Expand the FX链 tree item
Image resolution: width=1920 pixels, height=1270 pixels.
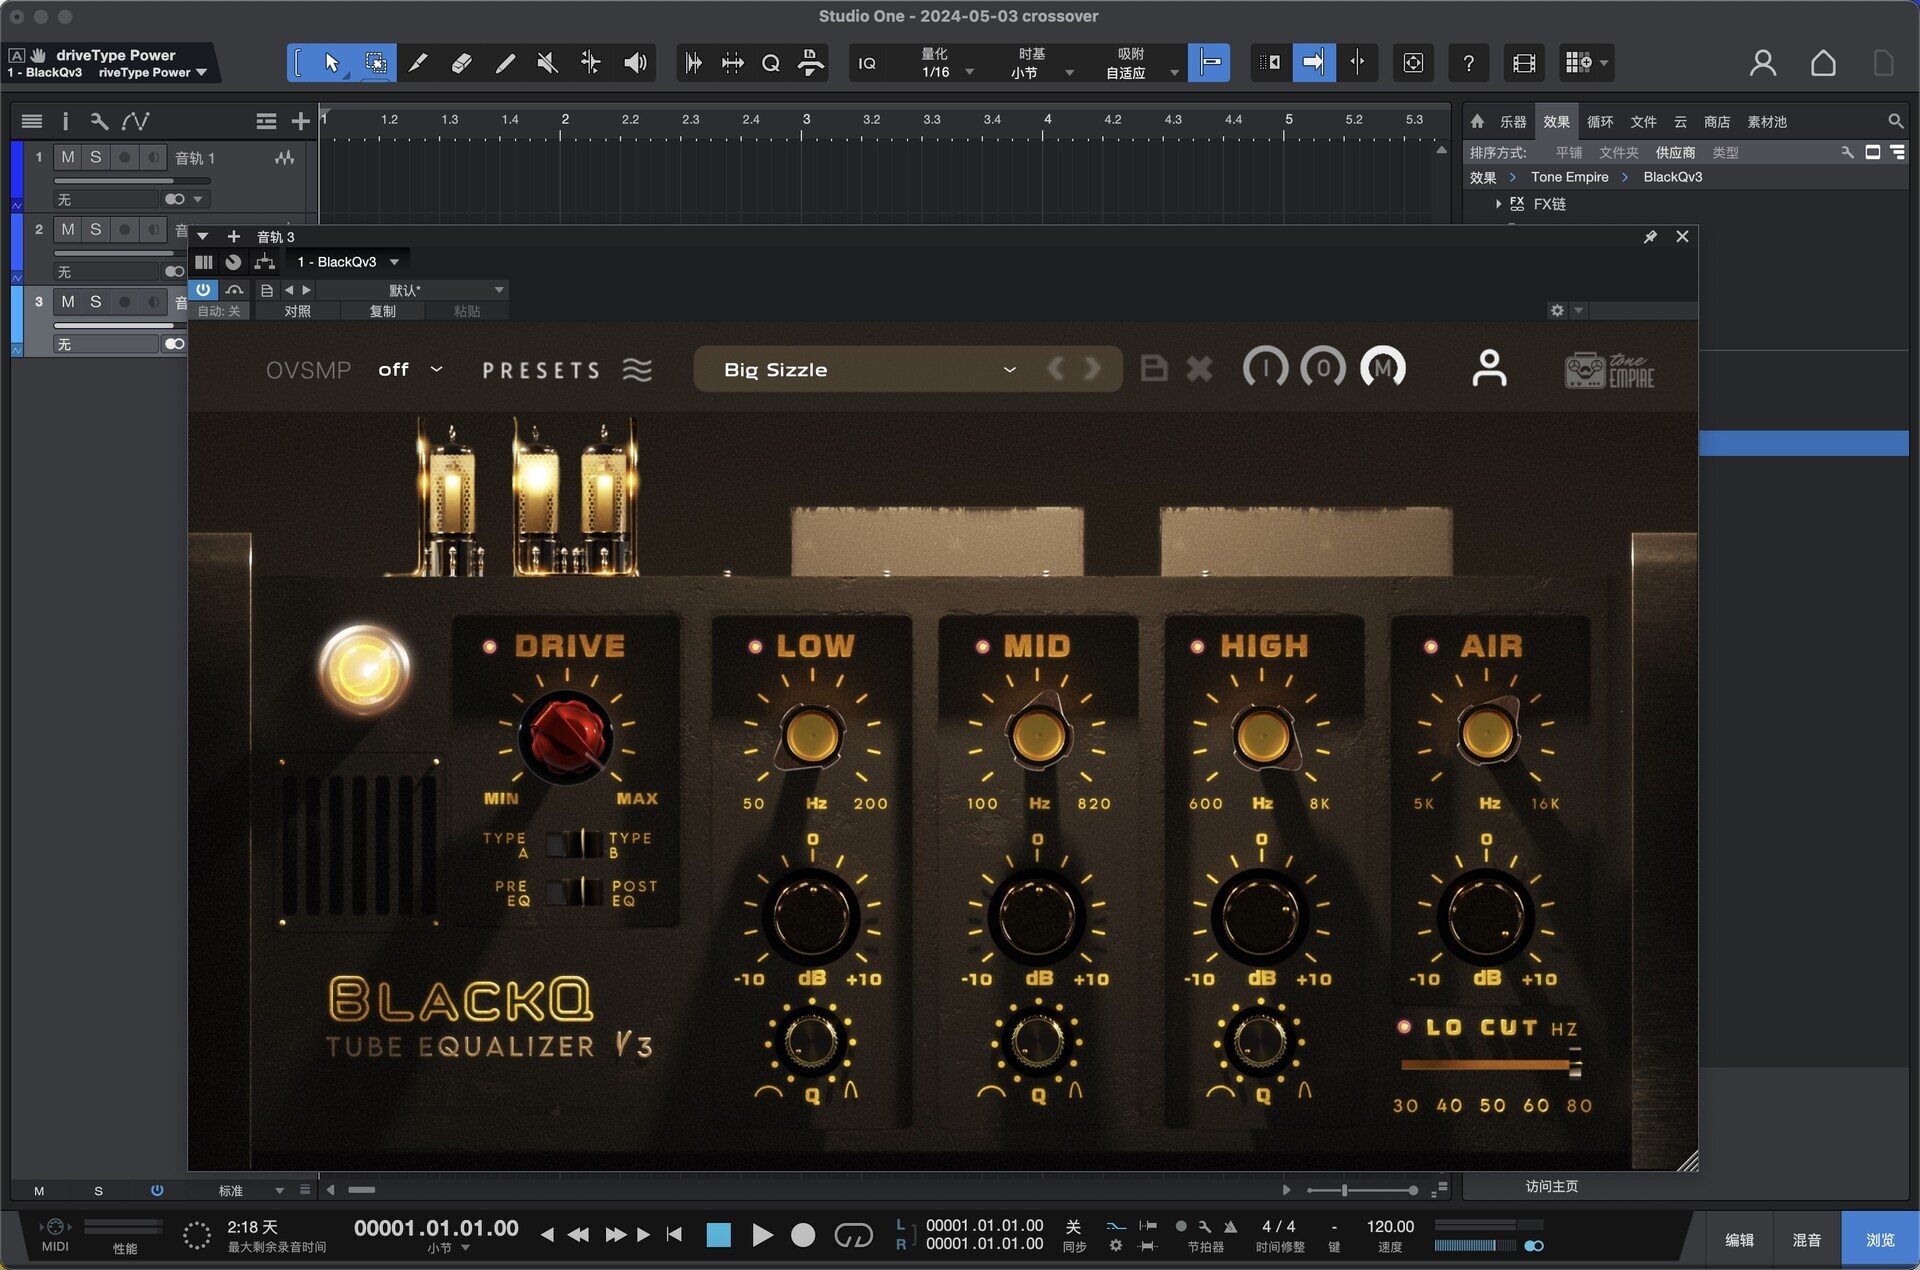point(1498,204)
